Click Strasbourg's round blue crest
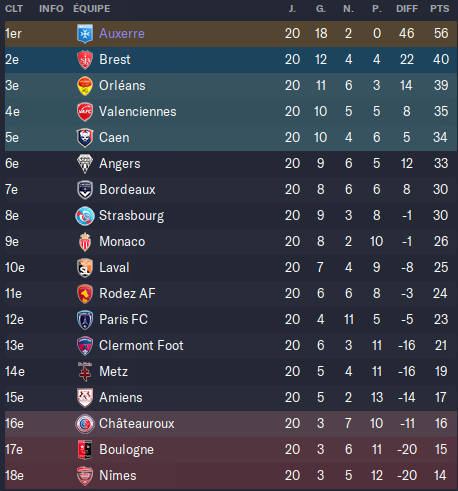This screenshot has height=491, width=458. click(85, 216)
